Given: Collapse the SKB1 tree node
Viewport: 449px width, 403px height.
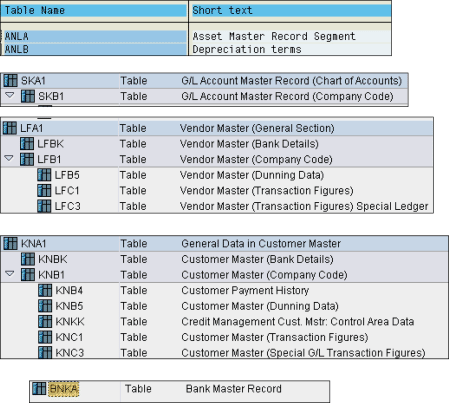Looking at the screenshot, I should [x=10, y=96].
